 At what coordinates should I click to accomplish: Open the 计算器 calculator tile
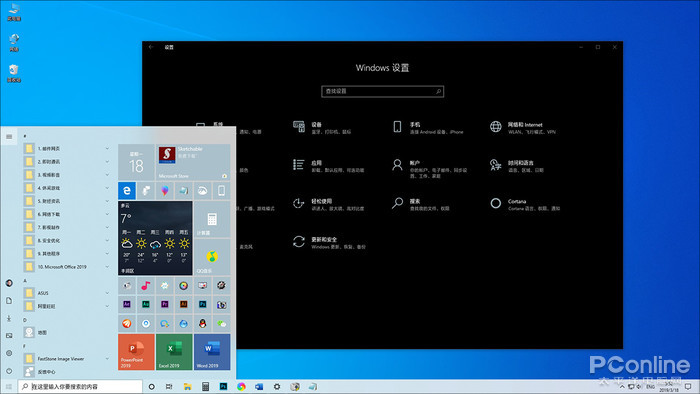(212, 219)
